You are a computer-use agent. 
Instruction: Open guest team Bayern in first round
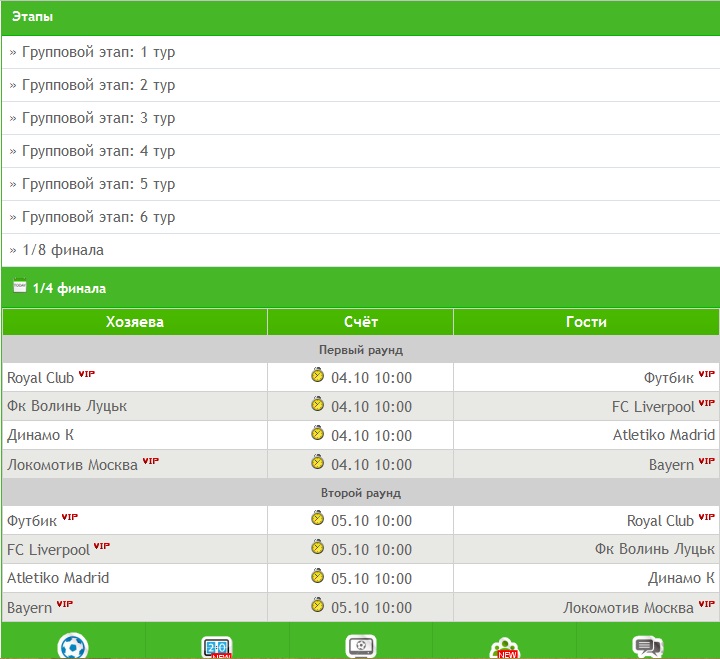coord(671,465)
